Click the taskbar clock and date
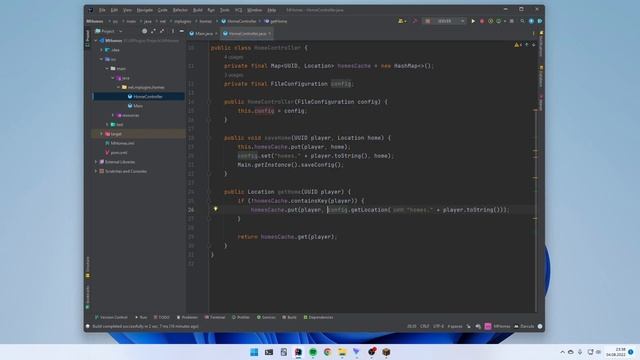640x360 pixels. [616, 352]
